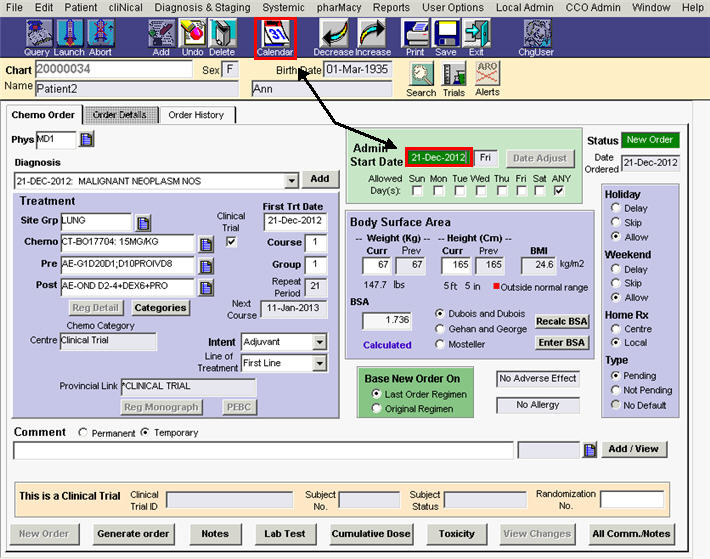Screen dimensions: 710x559
Task: Check the Sun allowed day box
Action: [417, 191]
